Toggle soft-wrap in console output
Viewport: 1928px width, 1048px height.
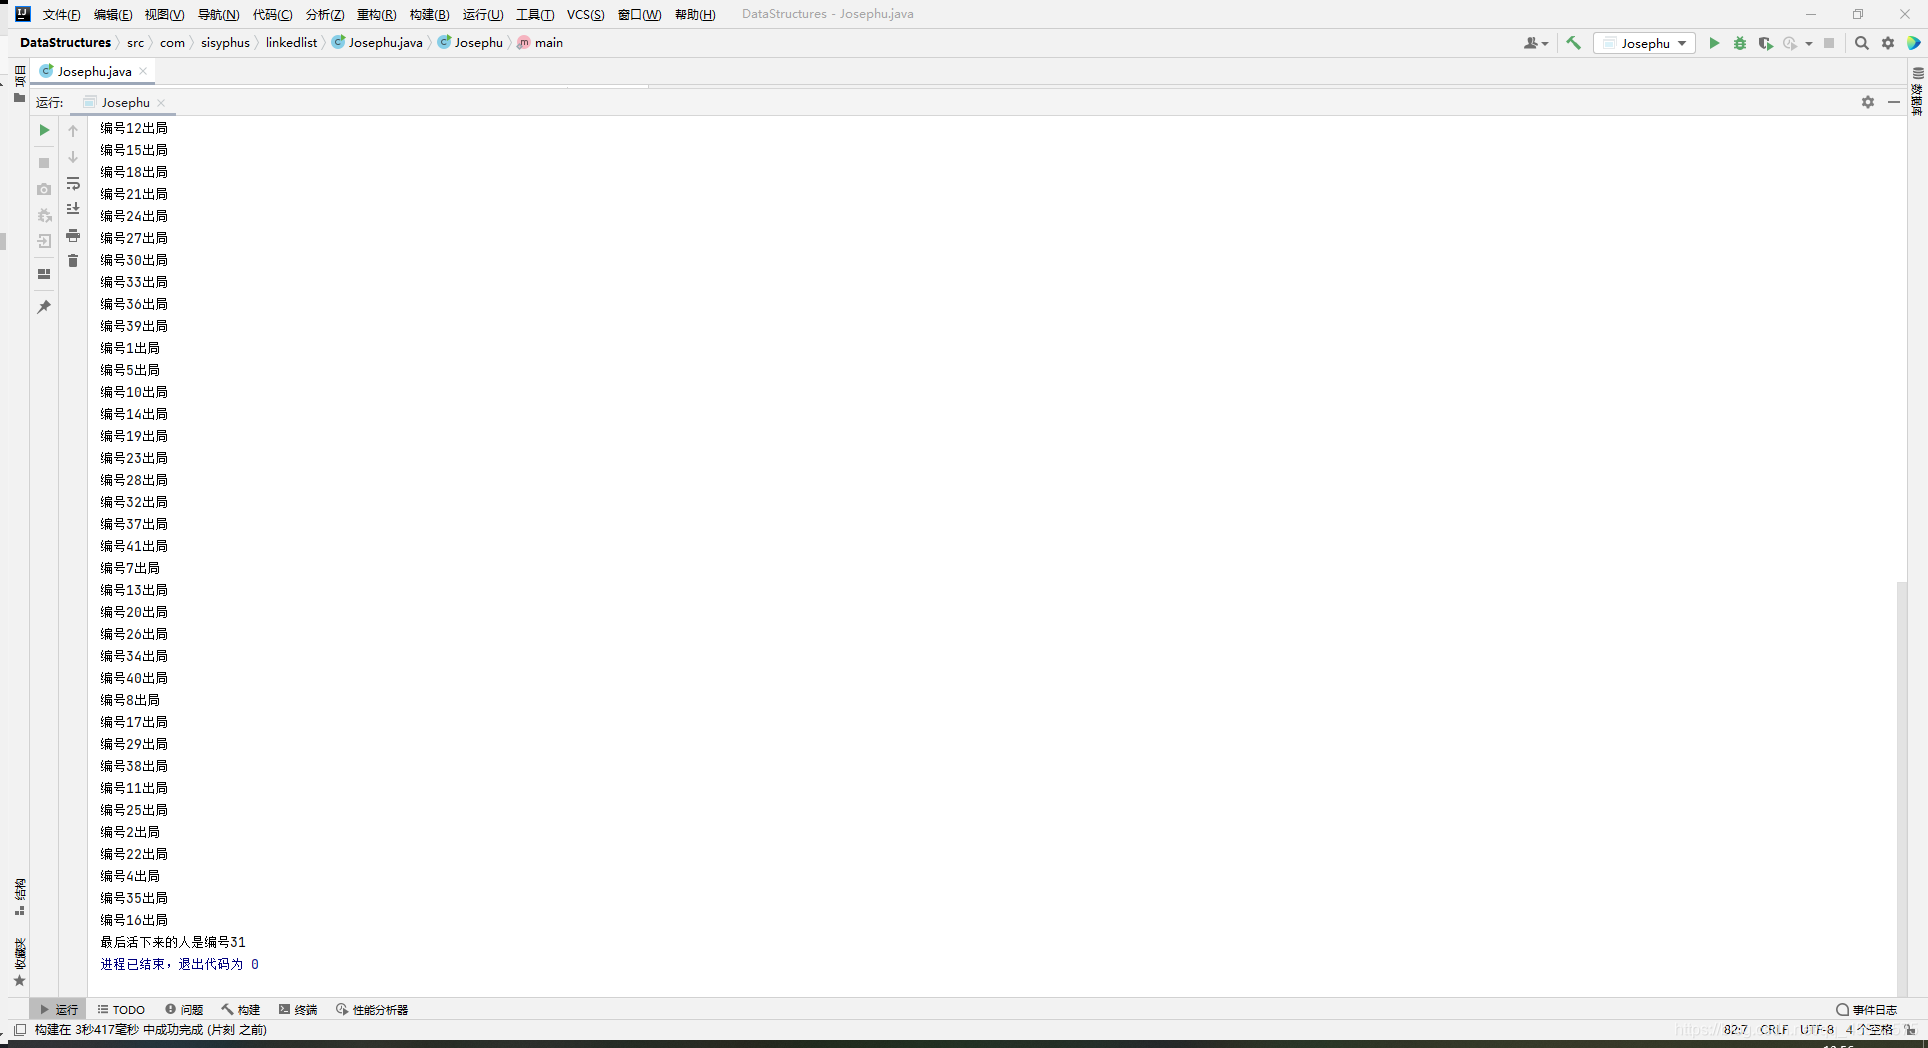[x=73, y=184]
